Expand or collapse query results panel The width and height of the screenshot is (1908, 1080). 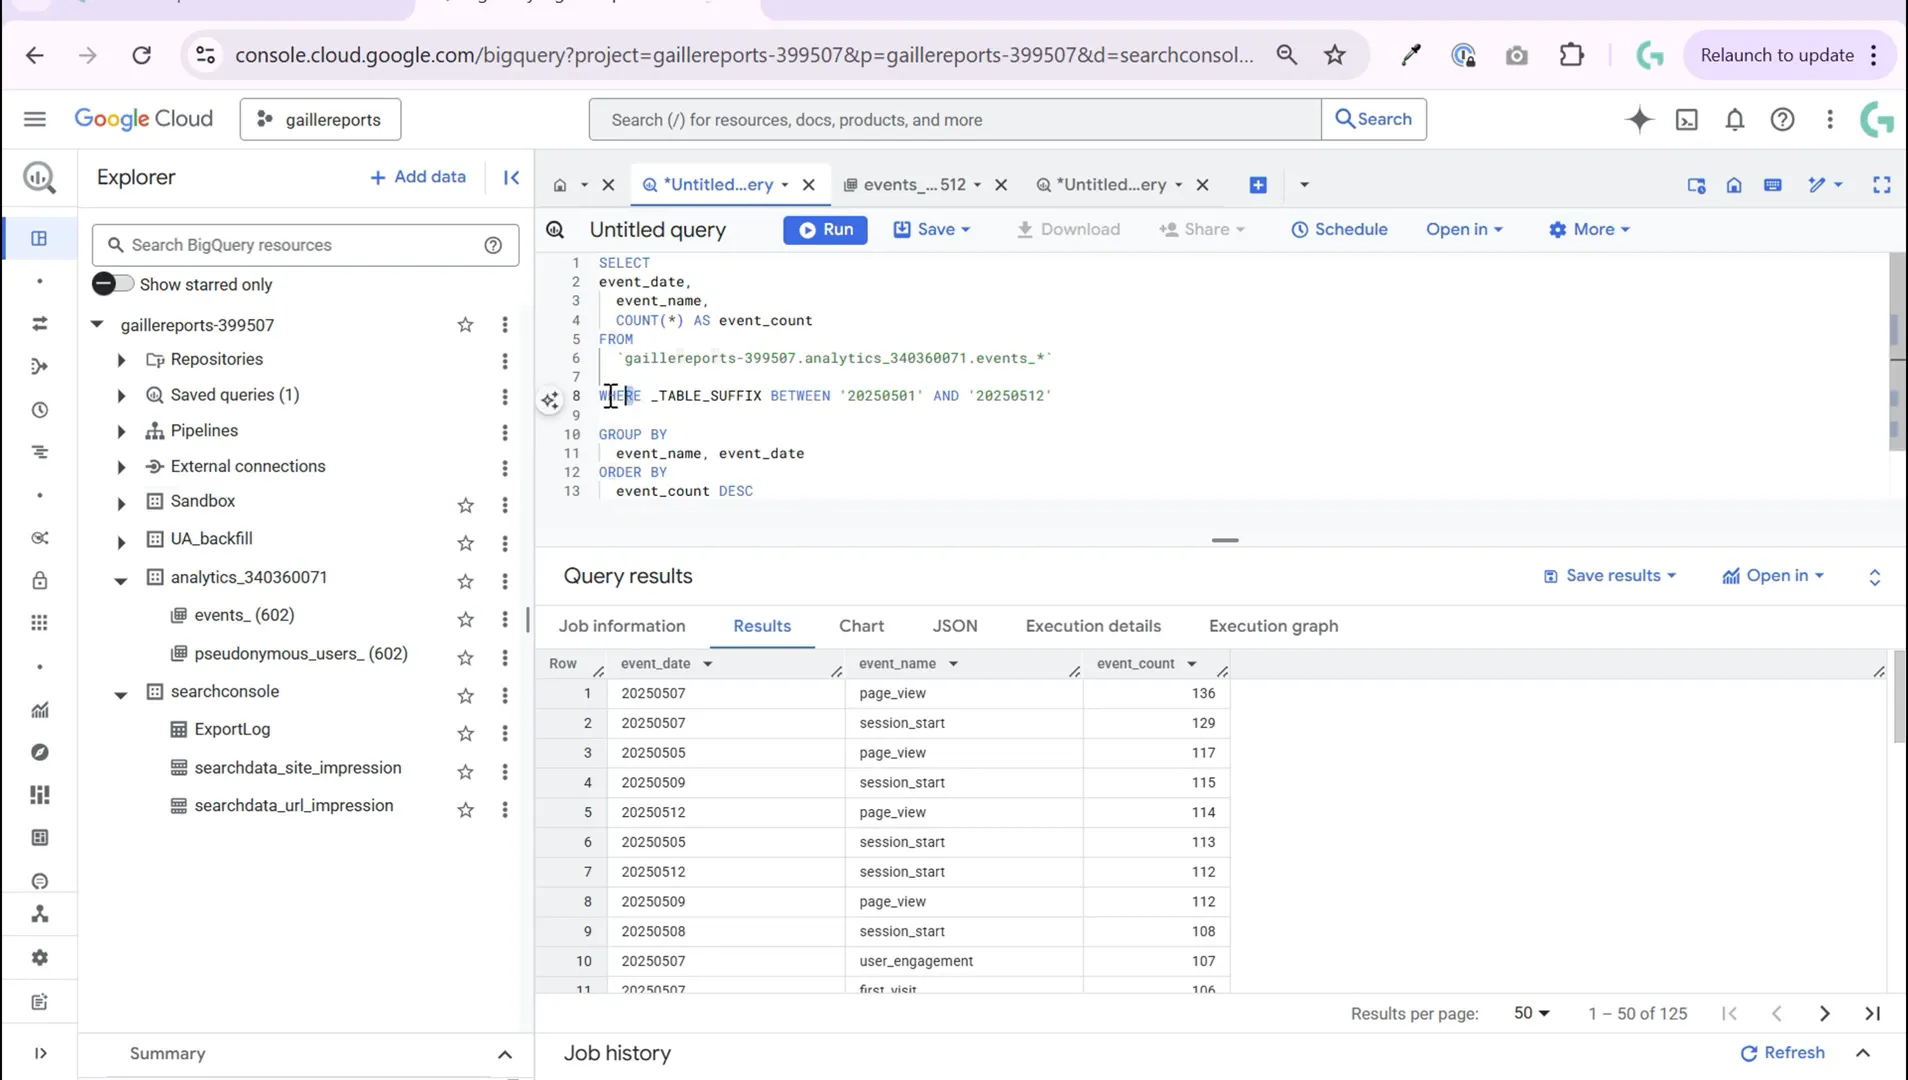1875,577
